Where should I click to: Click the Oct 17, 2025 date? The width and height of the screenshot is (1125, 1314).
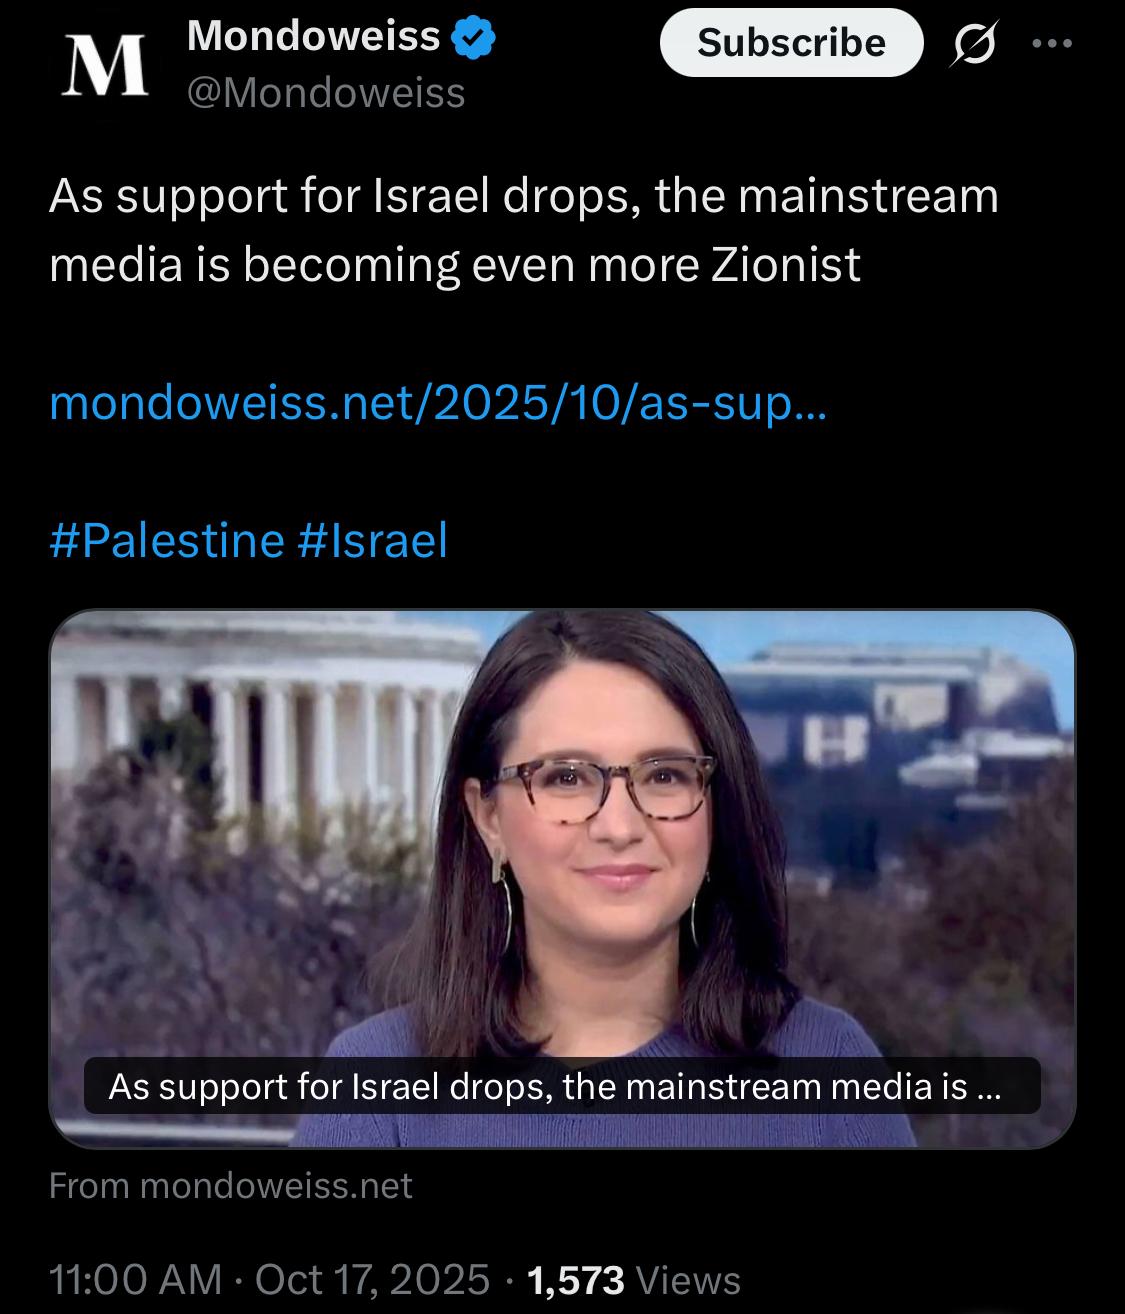373,1279
